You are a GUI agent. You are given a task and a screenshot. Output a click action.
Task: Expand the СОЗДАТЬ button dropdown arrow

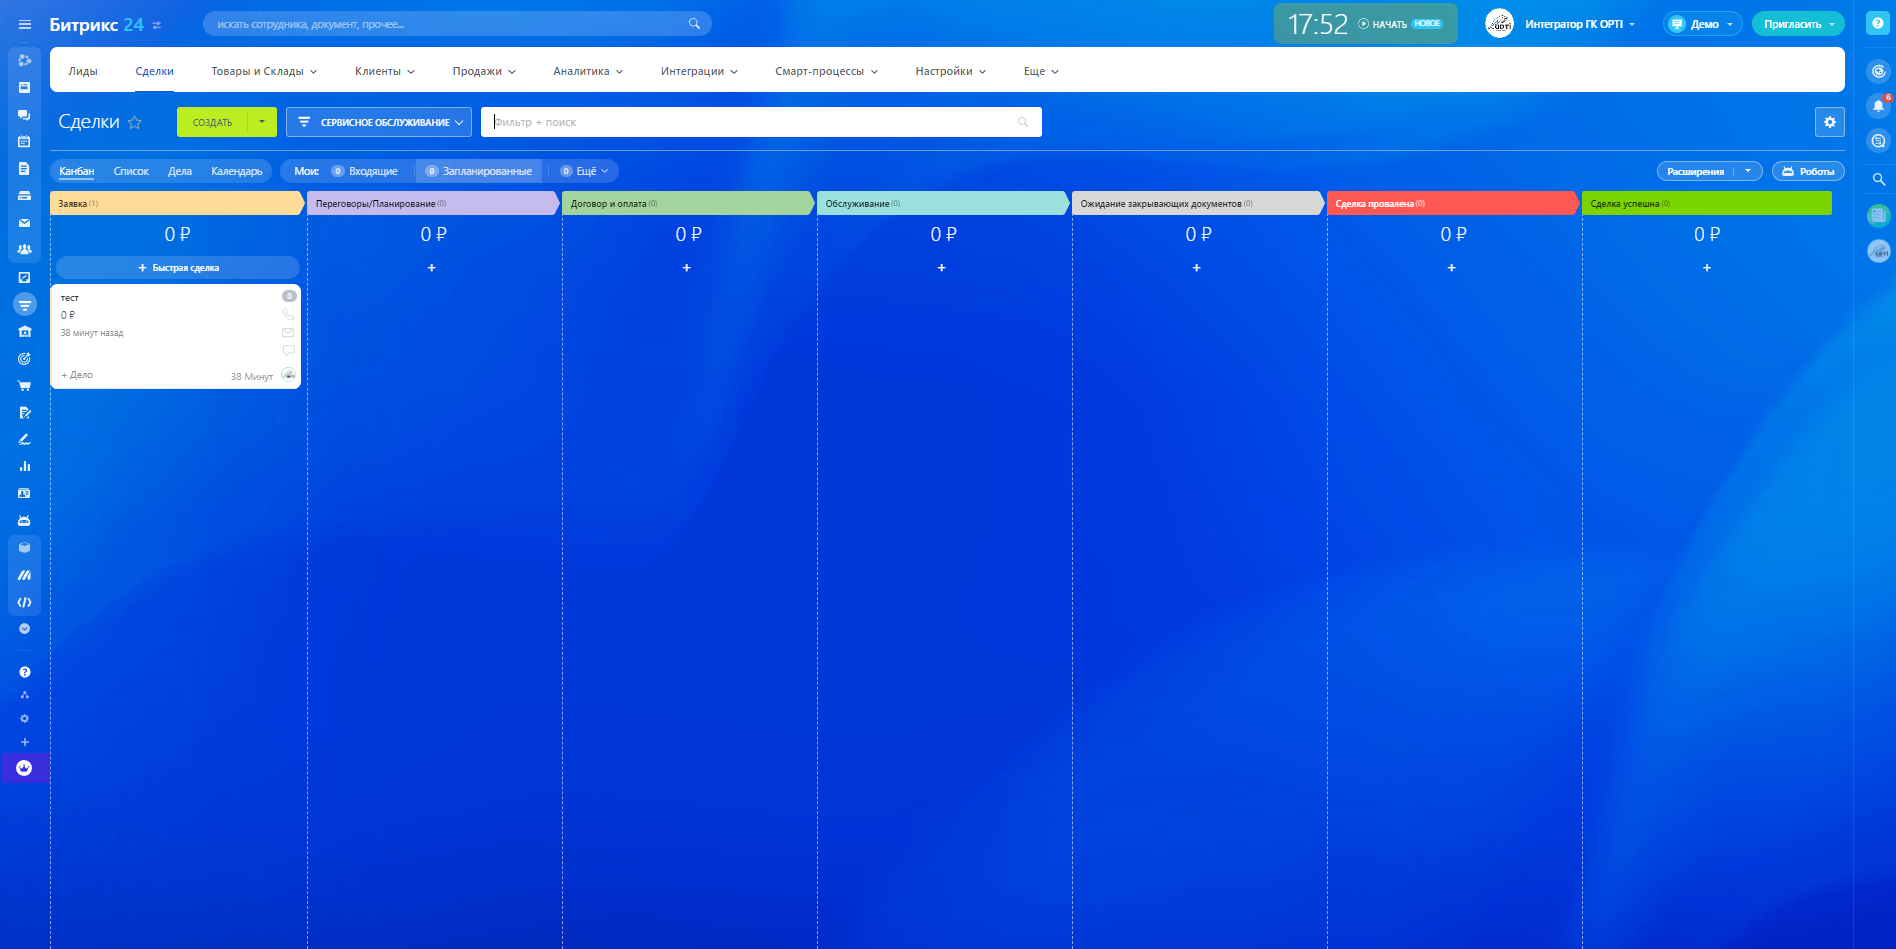(x=262, y=122)
